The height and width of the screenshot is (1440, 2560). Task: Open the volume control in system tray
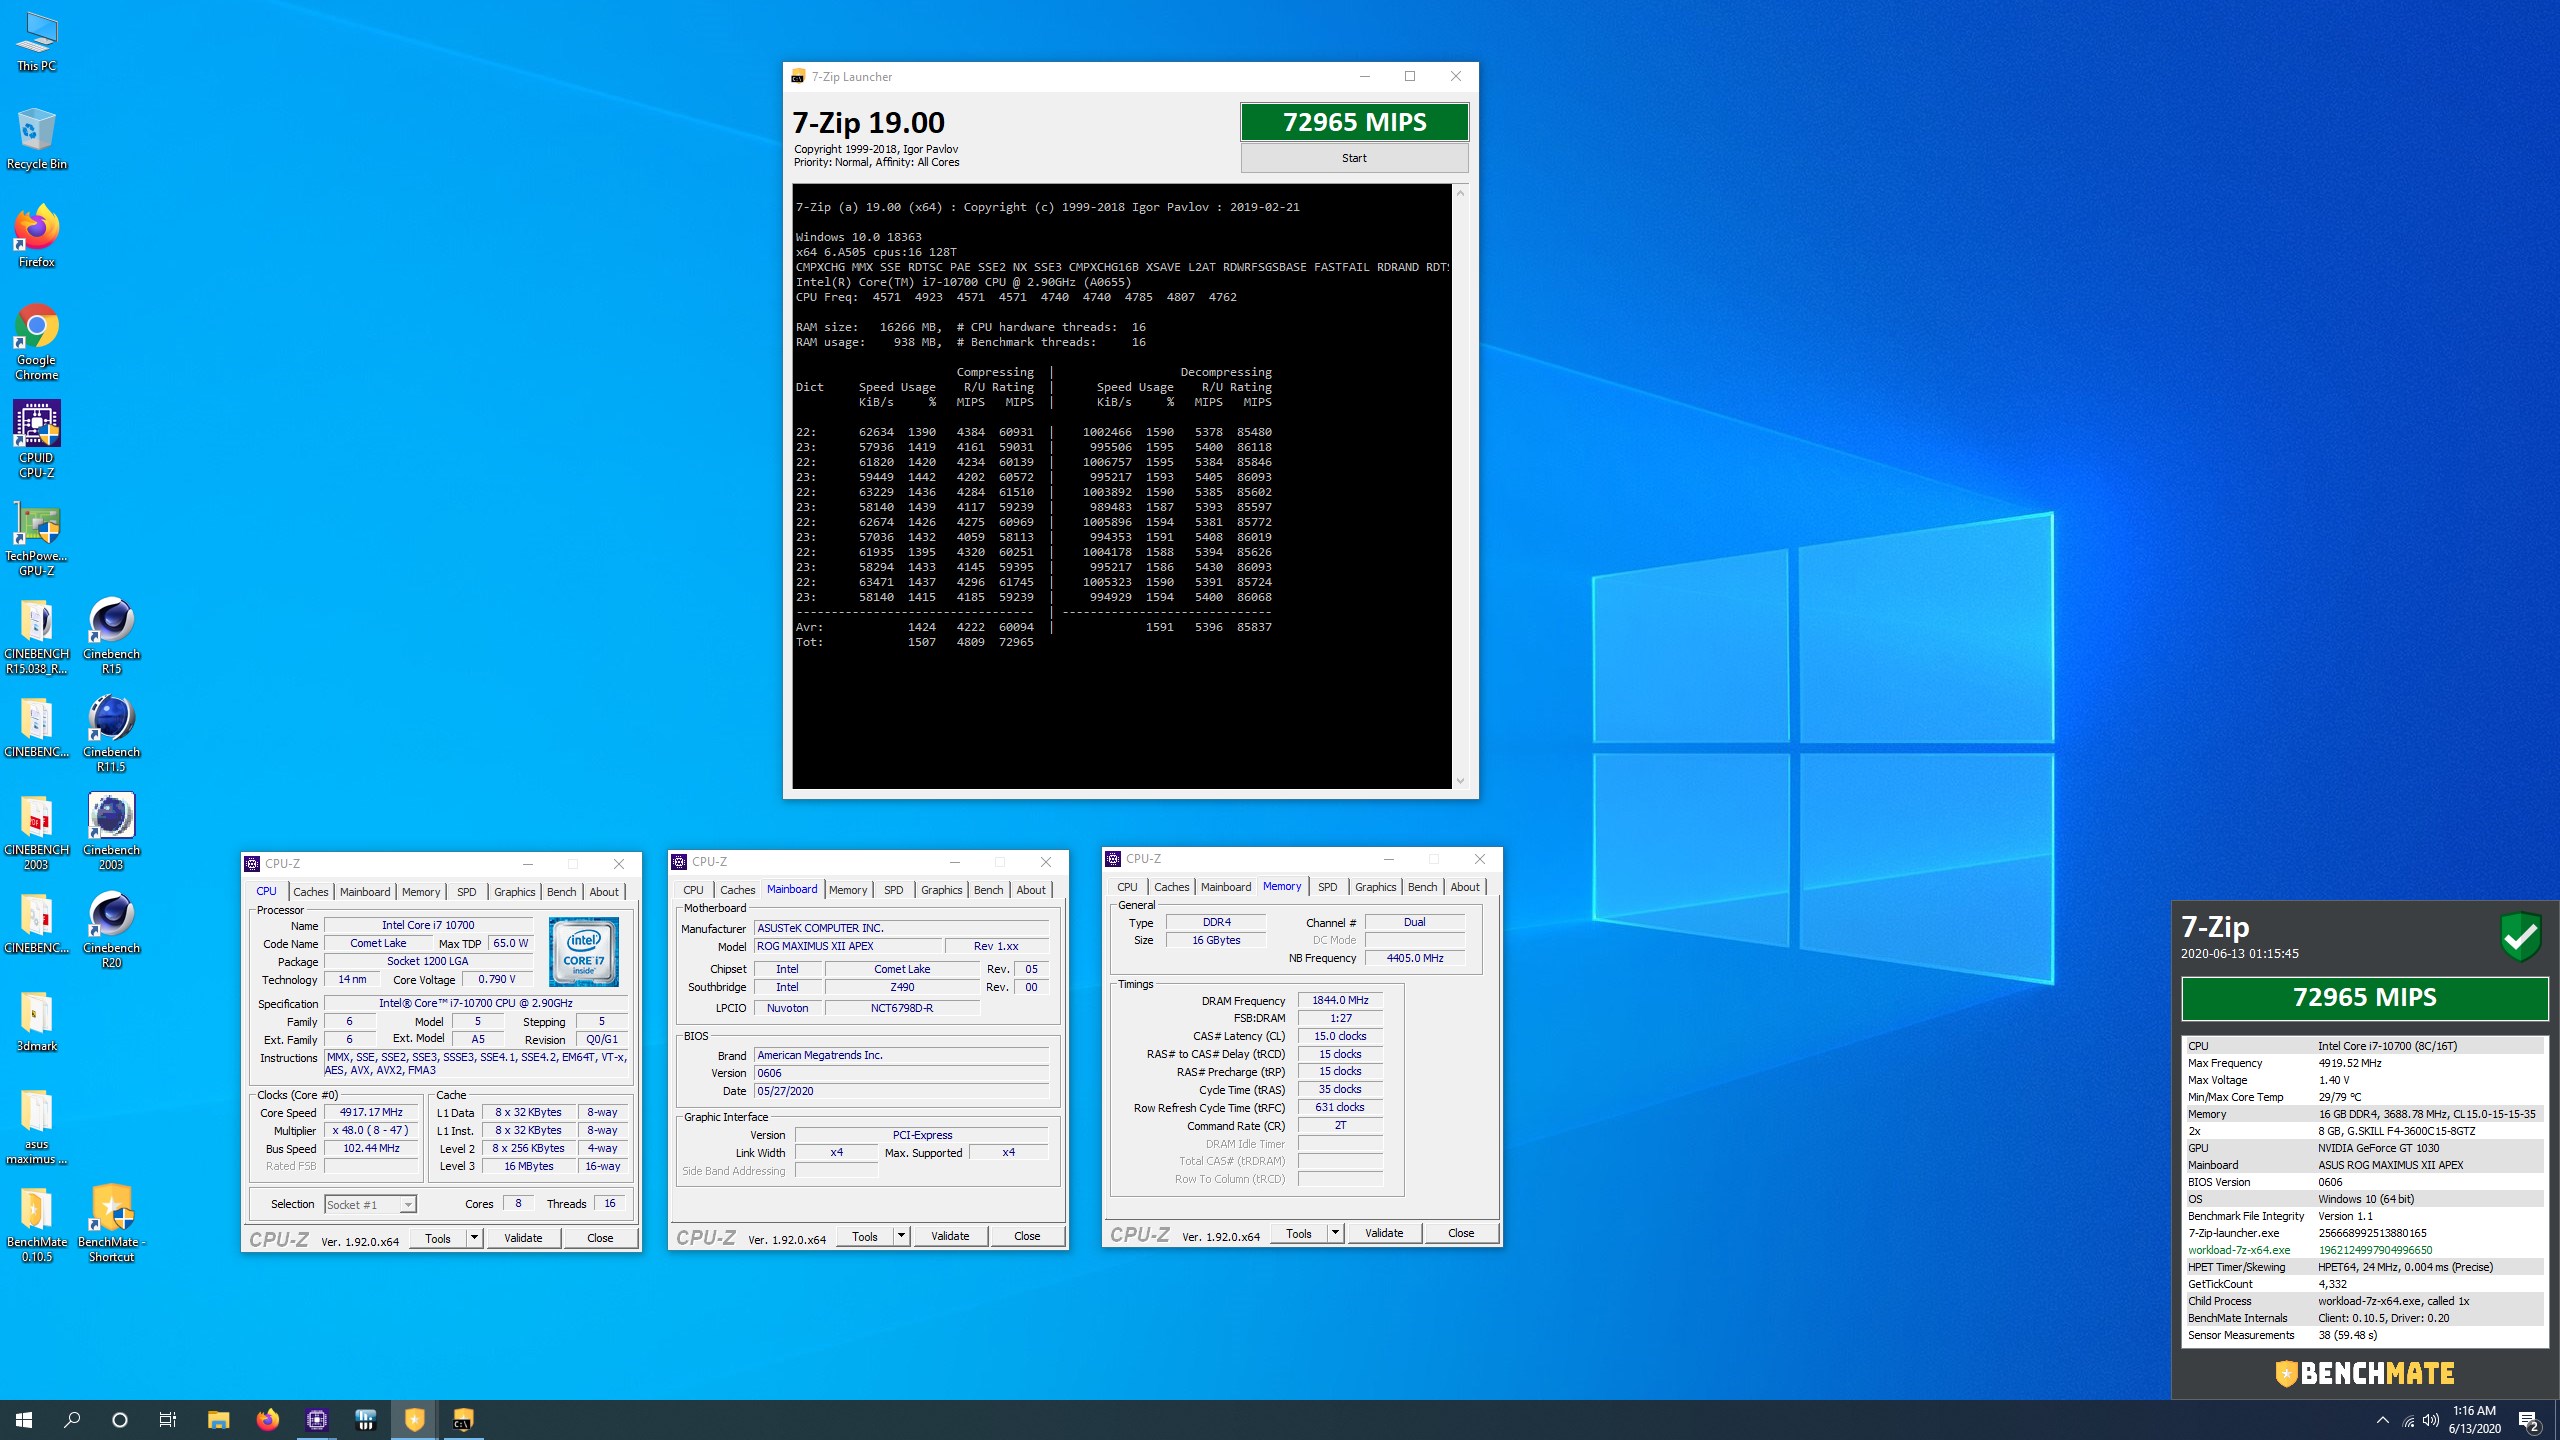2431,1421
